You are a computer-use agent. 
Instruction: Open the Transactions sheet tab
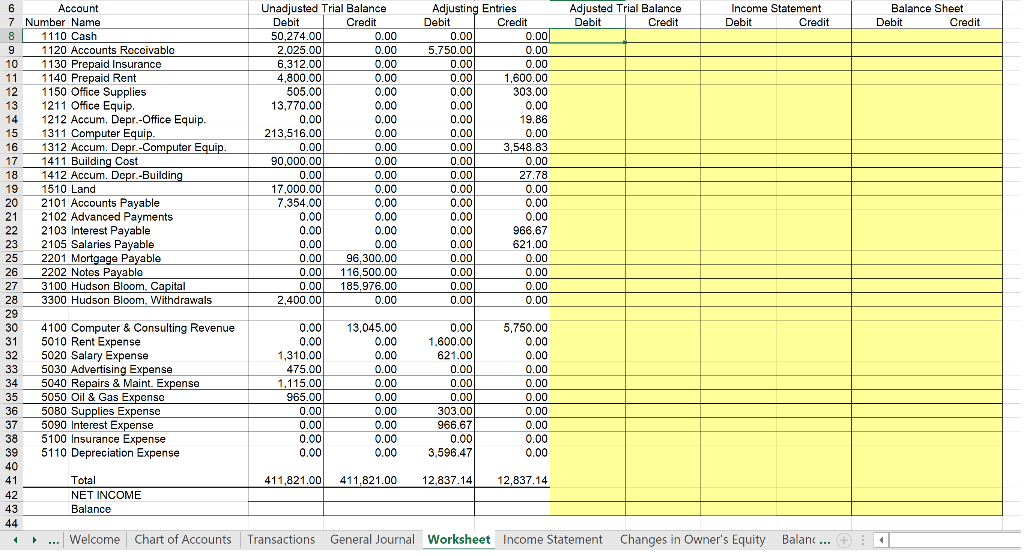click(281, 540)
